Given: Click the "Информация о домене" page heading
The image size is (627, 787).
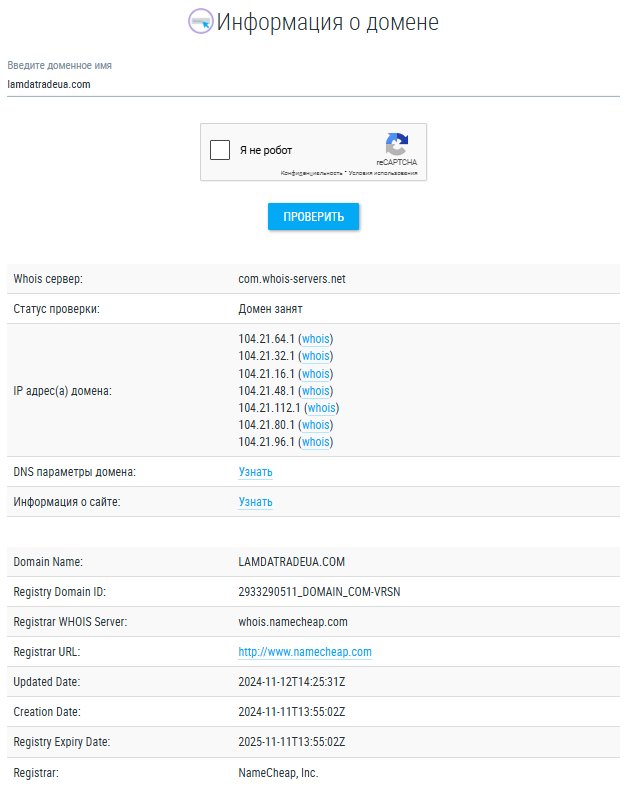Looking at the screenshot, I should click(x=327, y=22).
